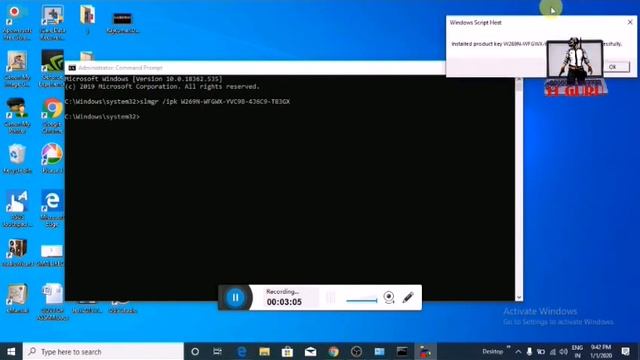Open Task View on the taskbar

(218, 351)
